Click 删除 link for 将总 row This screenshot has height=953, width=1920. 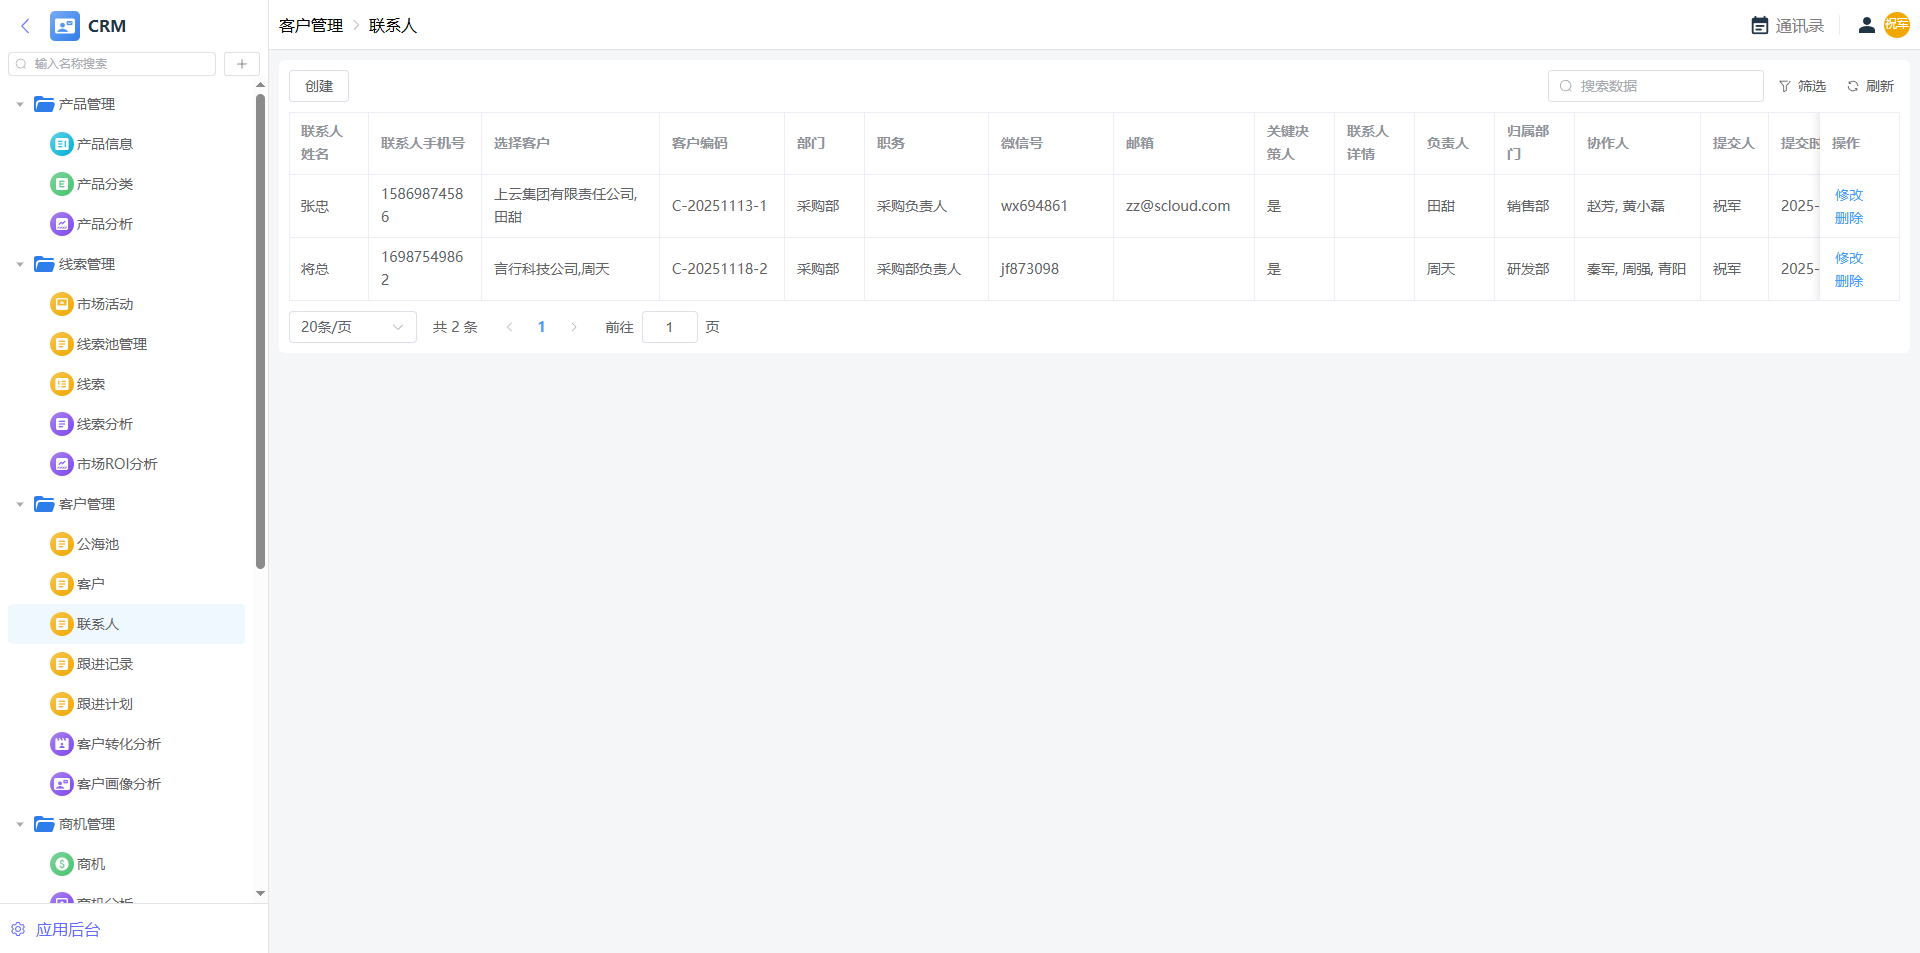tap(1848, 281)
